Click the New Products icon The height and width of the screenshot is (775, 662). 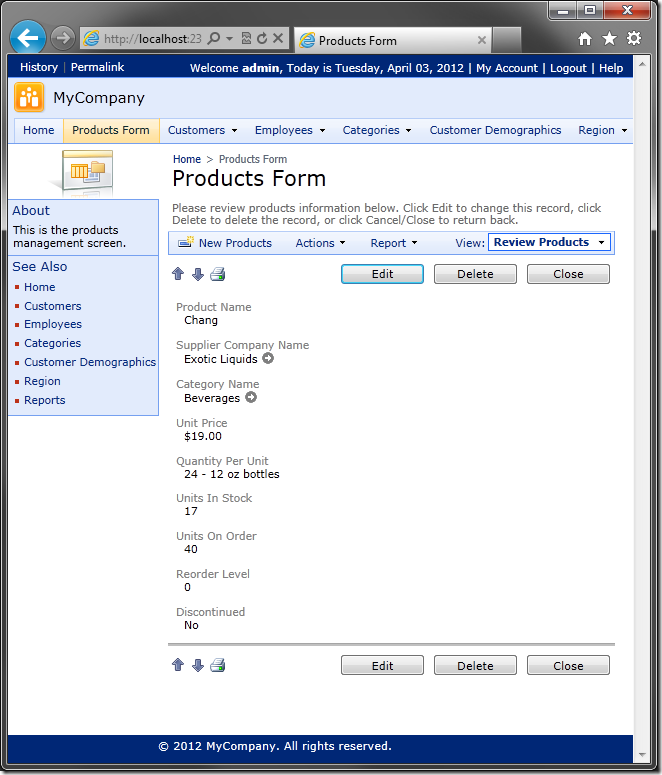click(x=186, y=242)
